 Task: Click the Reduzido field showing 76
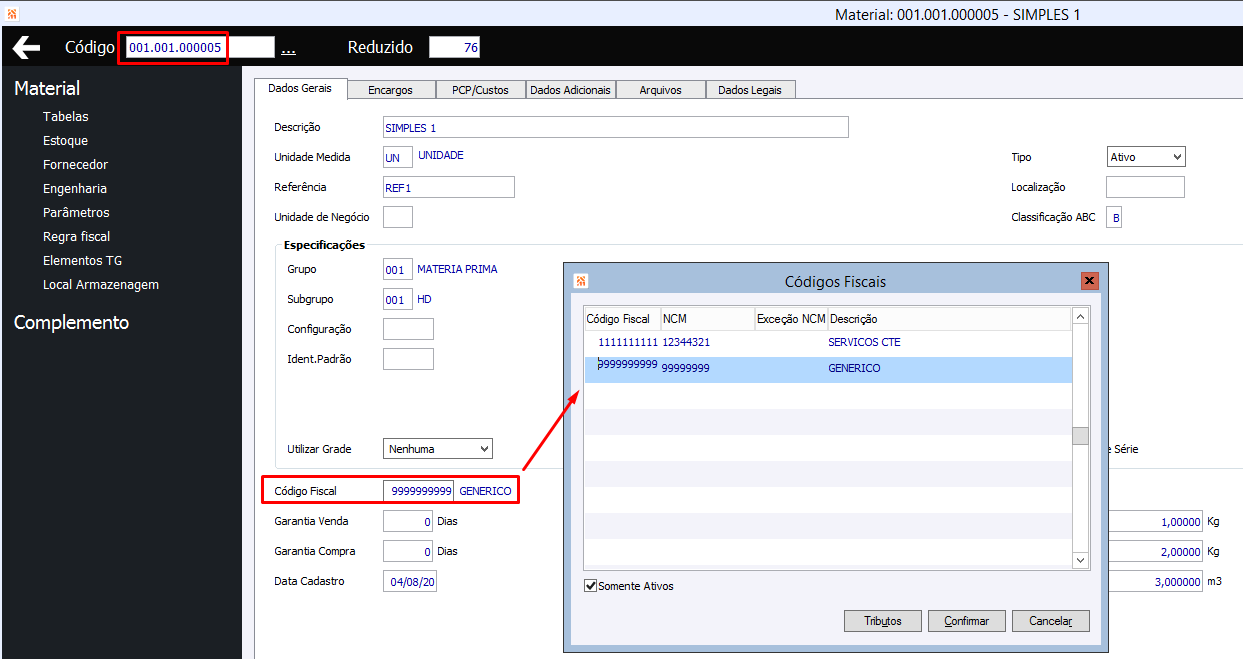tap(455, 48)
